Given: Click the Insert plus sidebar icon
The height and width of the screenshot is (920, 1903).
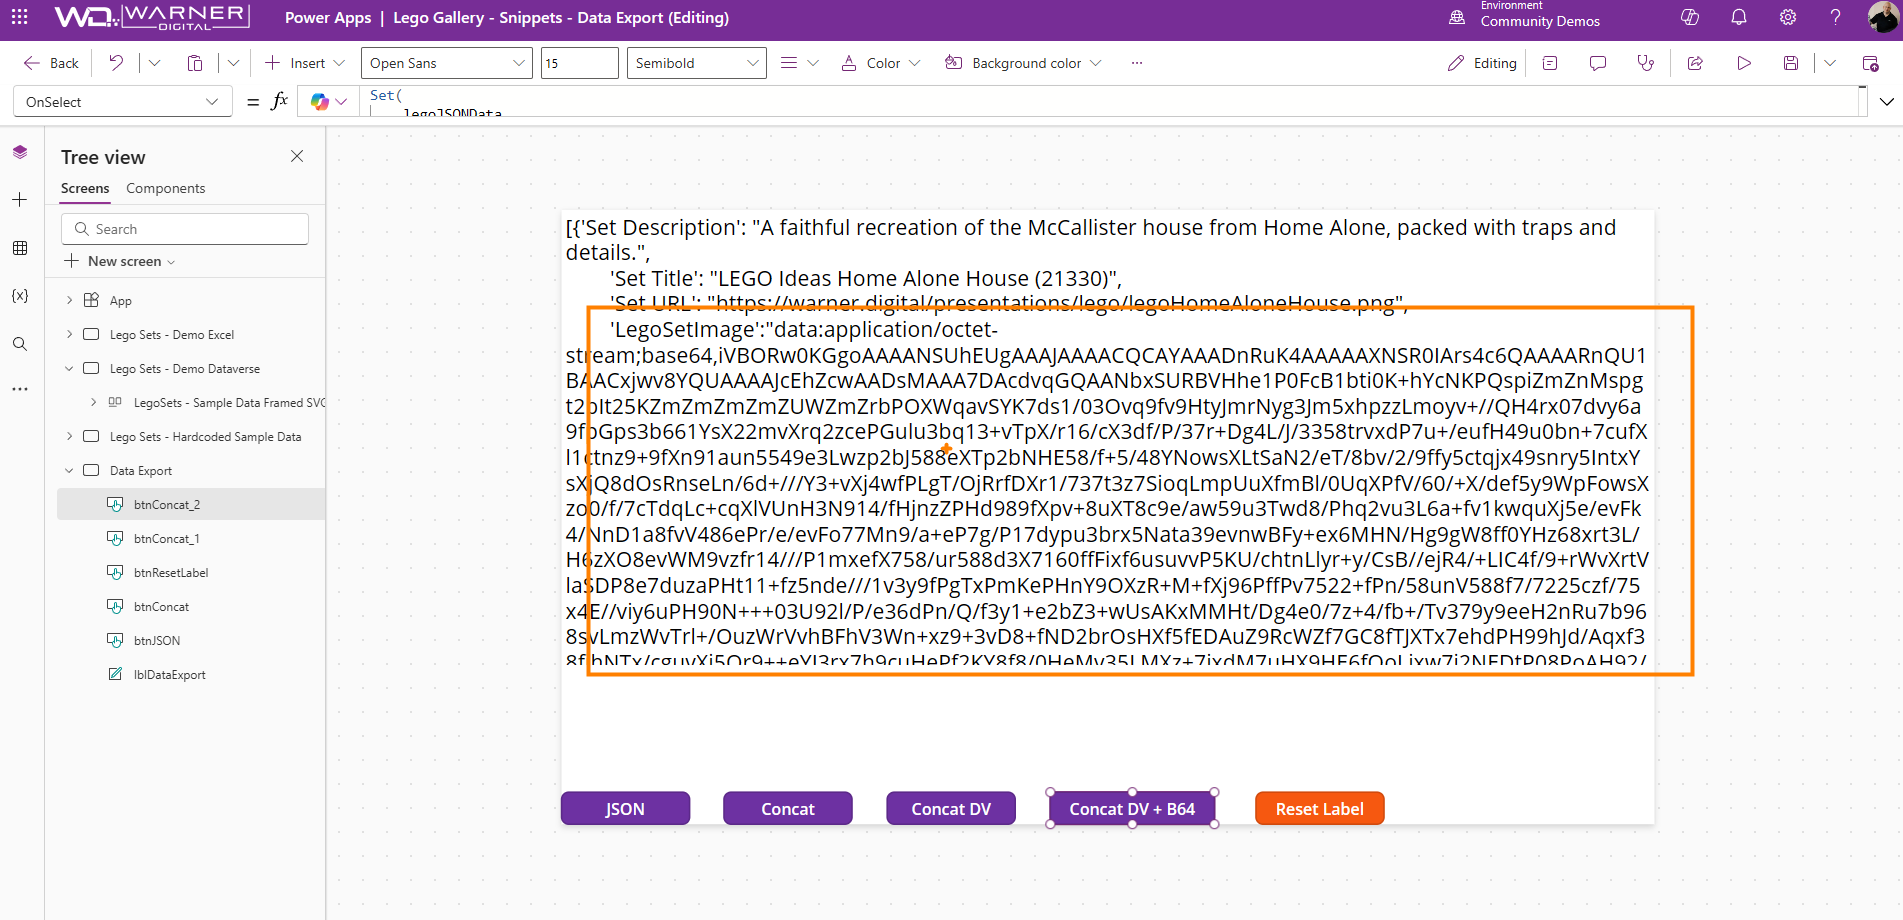Looking at the screenshot, I should (20, 200).
